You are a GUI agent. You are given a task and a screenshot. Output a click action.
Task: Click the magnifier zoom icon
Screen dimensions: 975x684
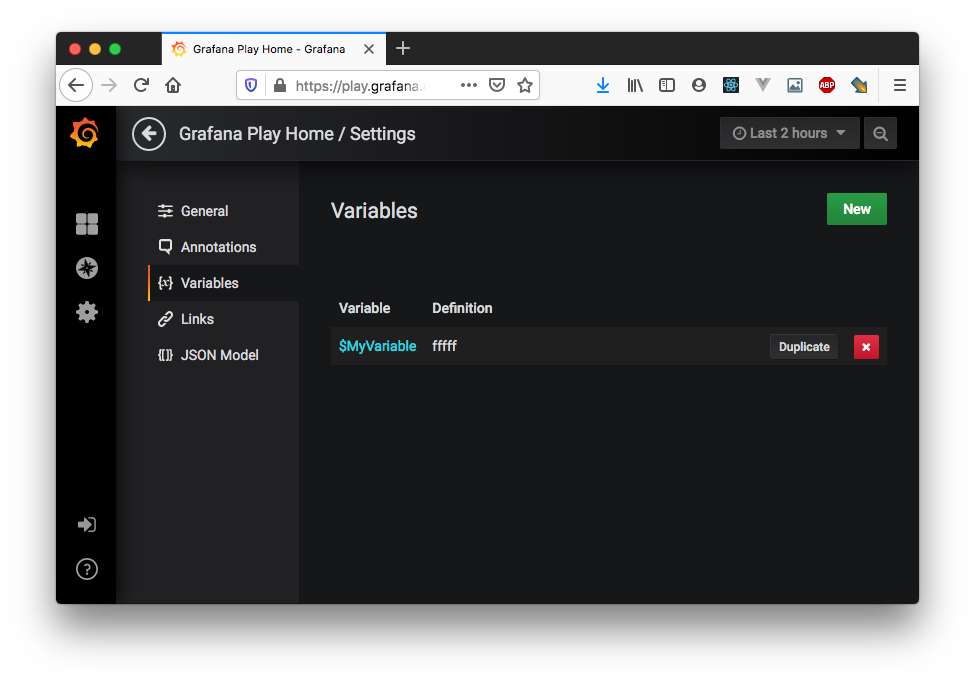880,133
